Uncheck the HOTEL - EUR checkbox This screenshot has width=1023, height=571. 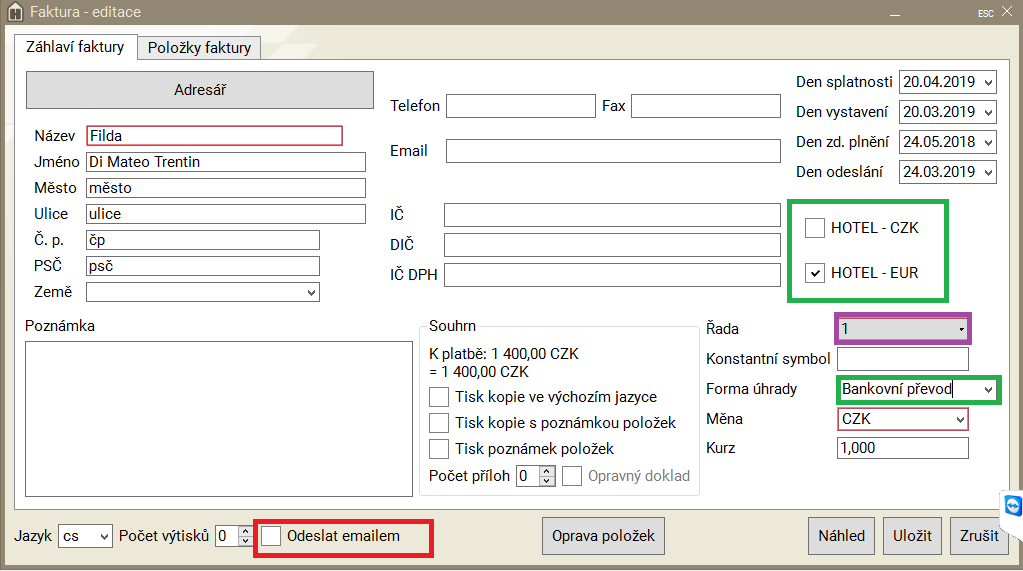point(815,273)
